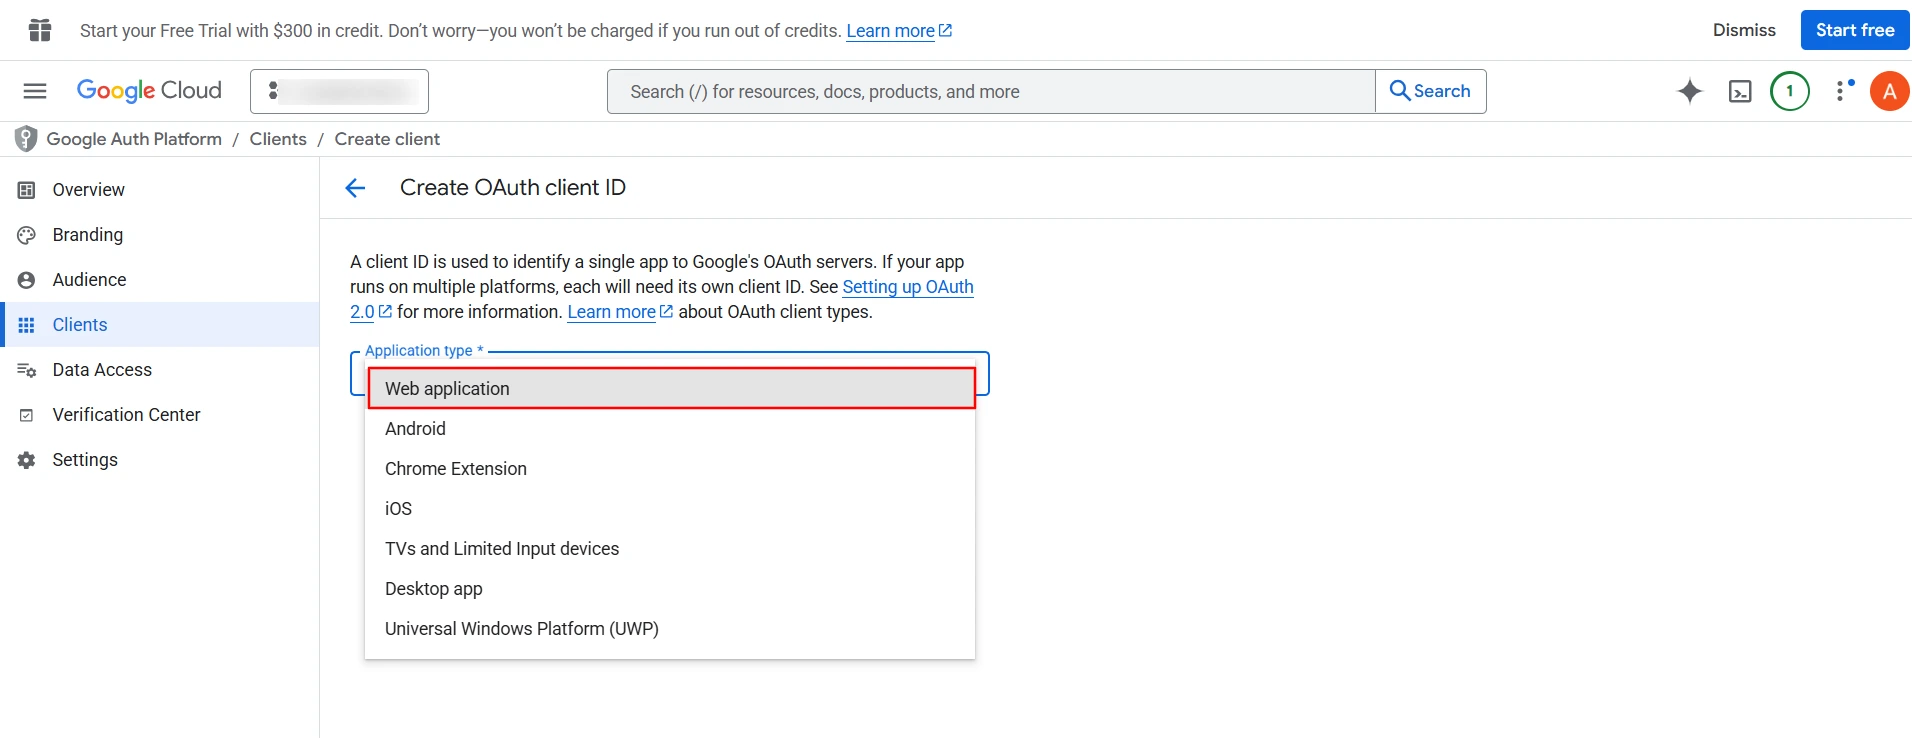Choose Desktop app option
Image resolution: width=1912 pixels, height=738 pixels.
[x=670, y=589]
